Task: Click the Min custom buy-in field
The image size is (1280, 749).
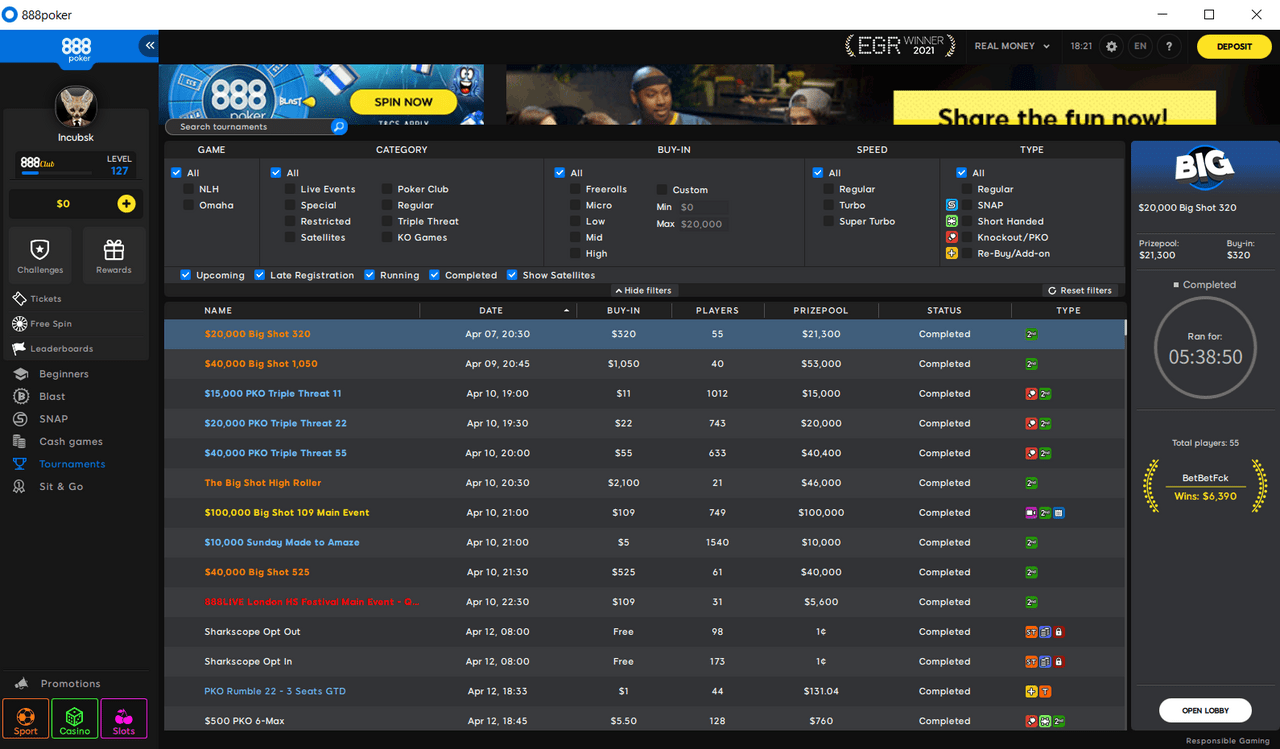Action: (703, 207)
